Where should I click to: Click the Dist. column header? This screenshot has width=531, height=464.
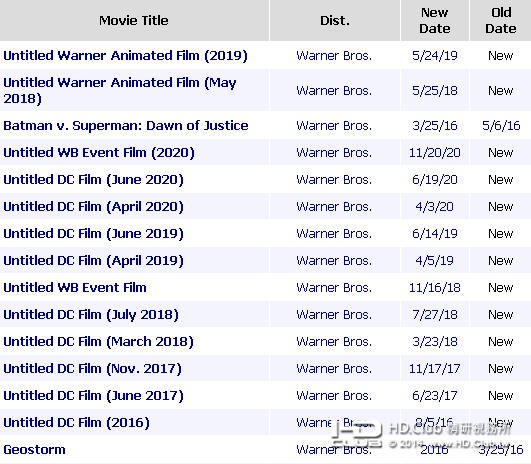tap(335, 21)
